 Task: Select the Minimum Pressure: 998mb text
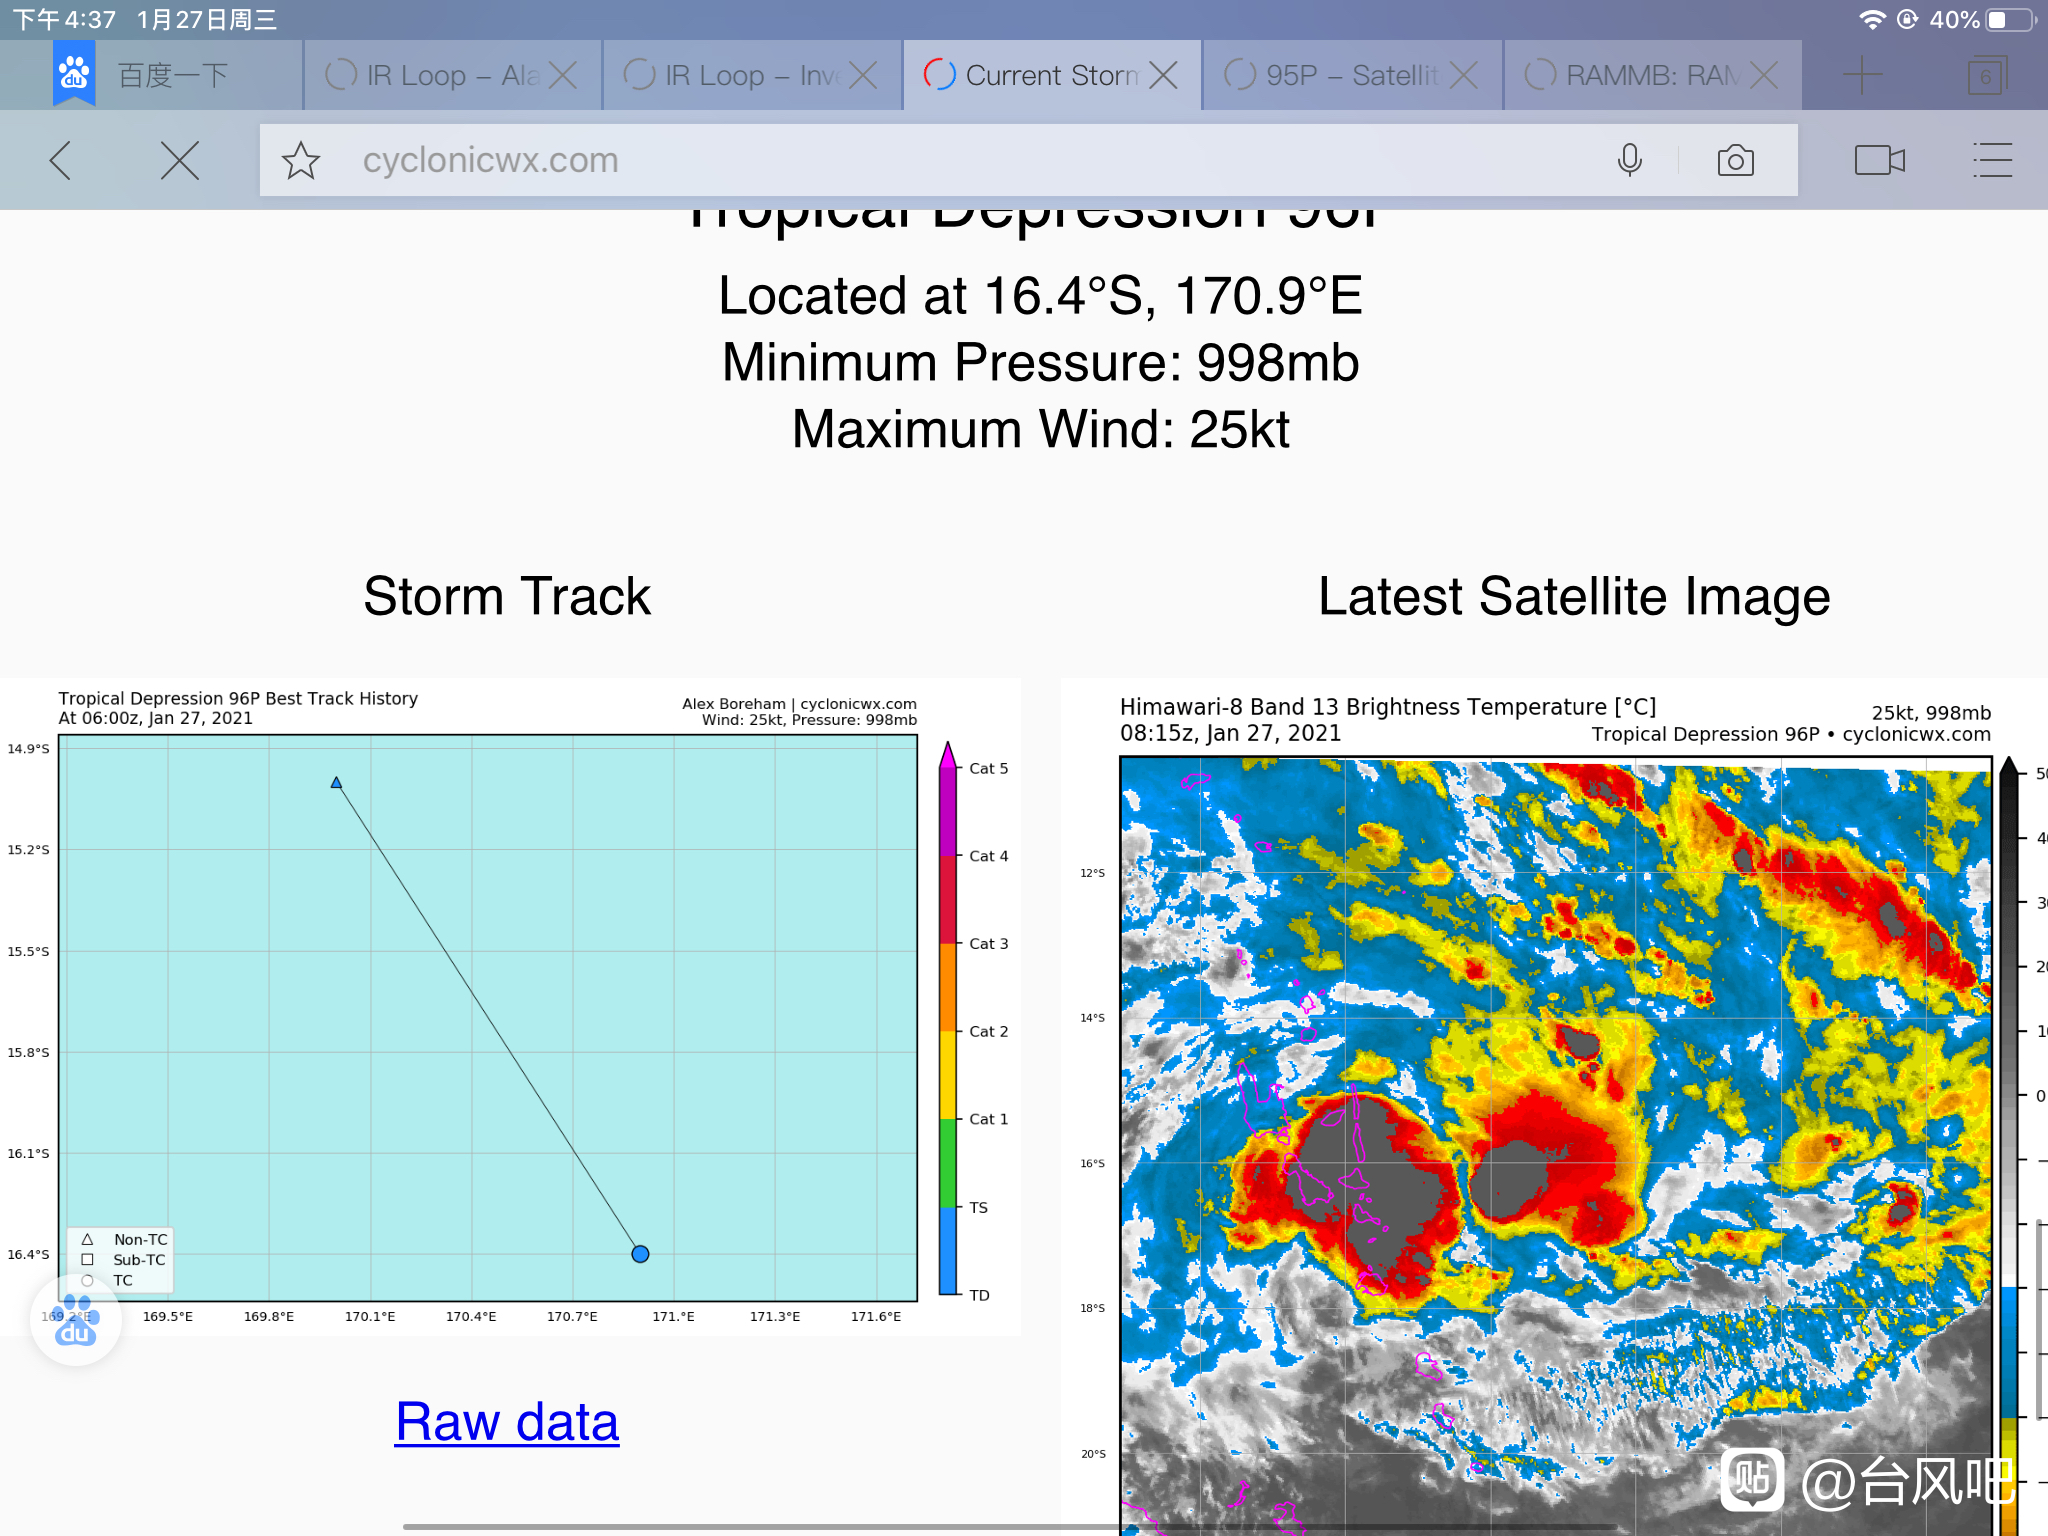(x=1040, y=362)
